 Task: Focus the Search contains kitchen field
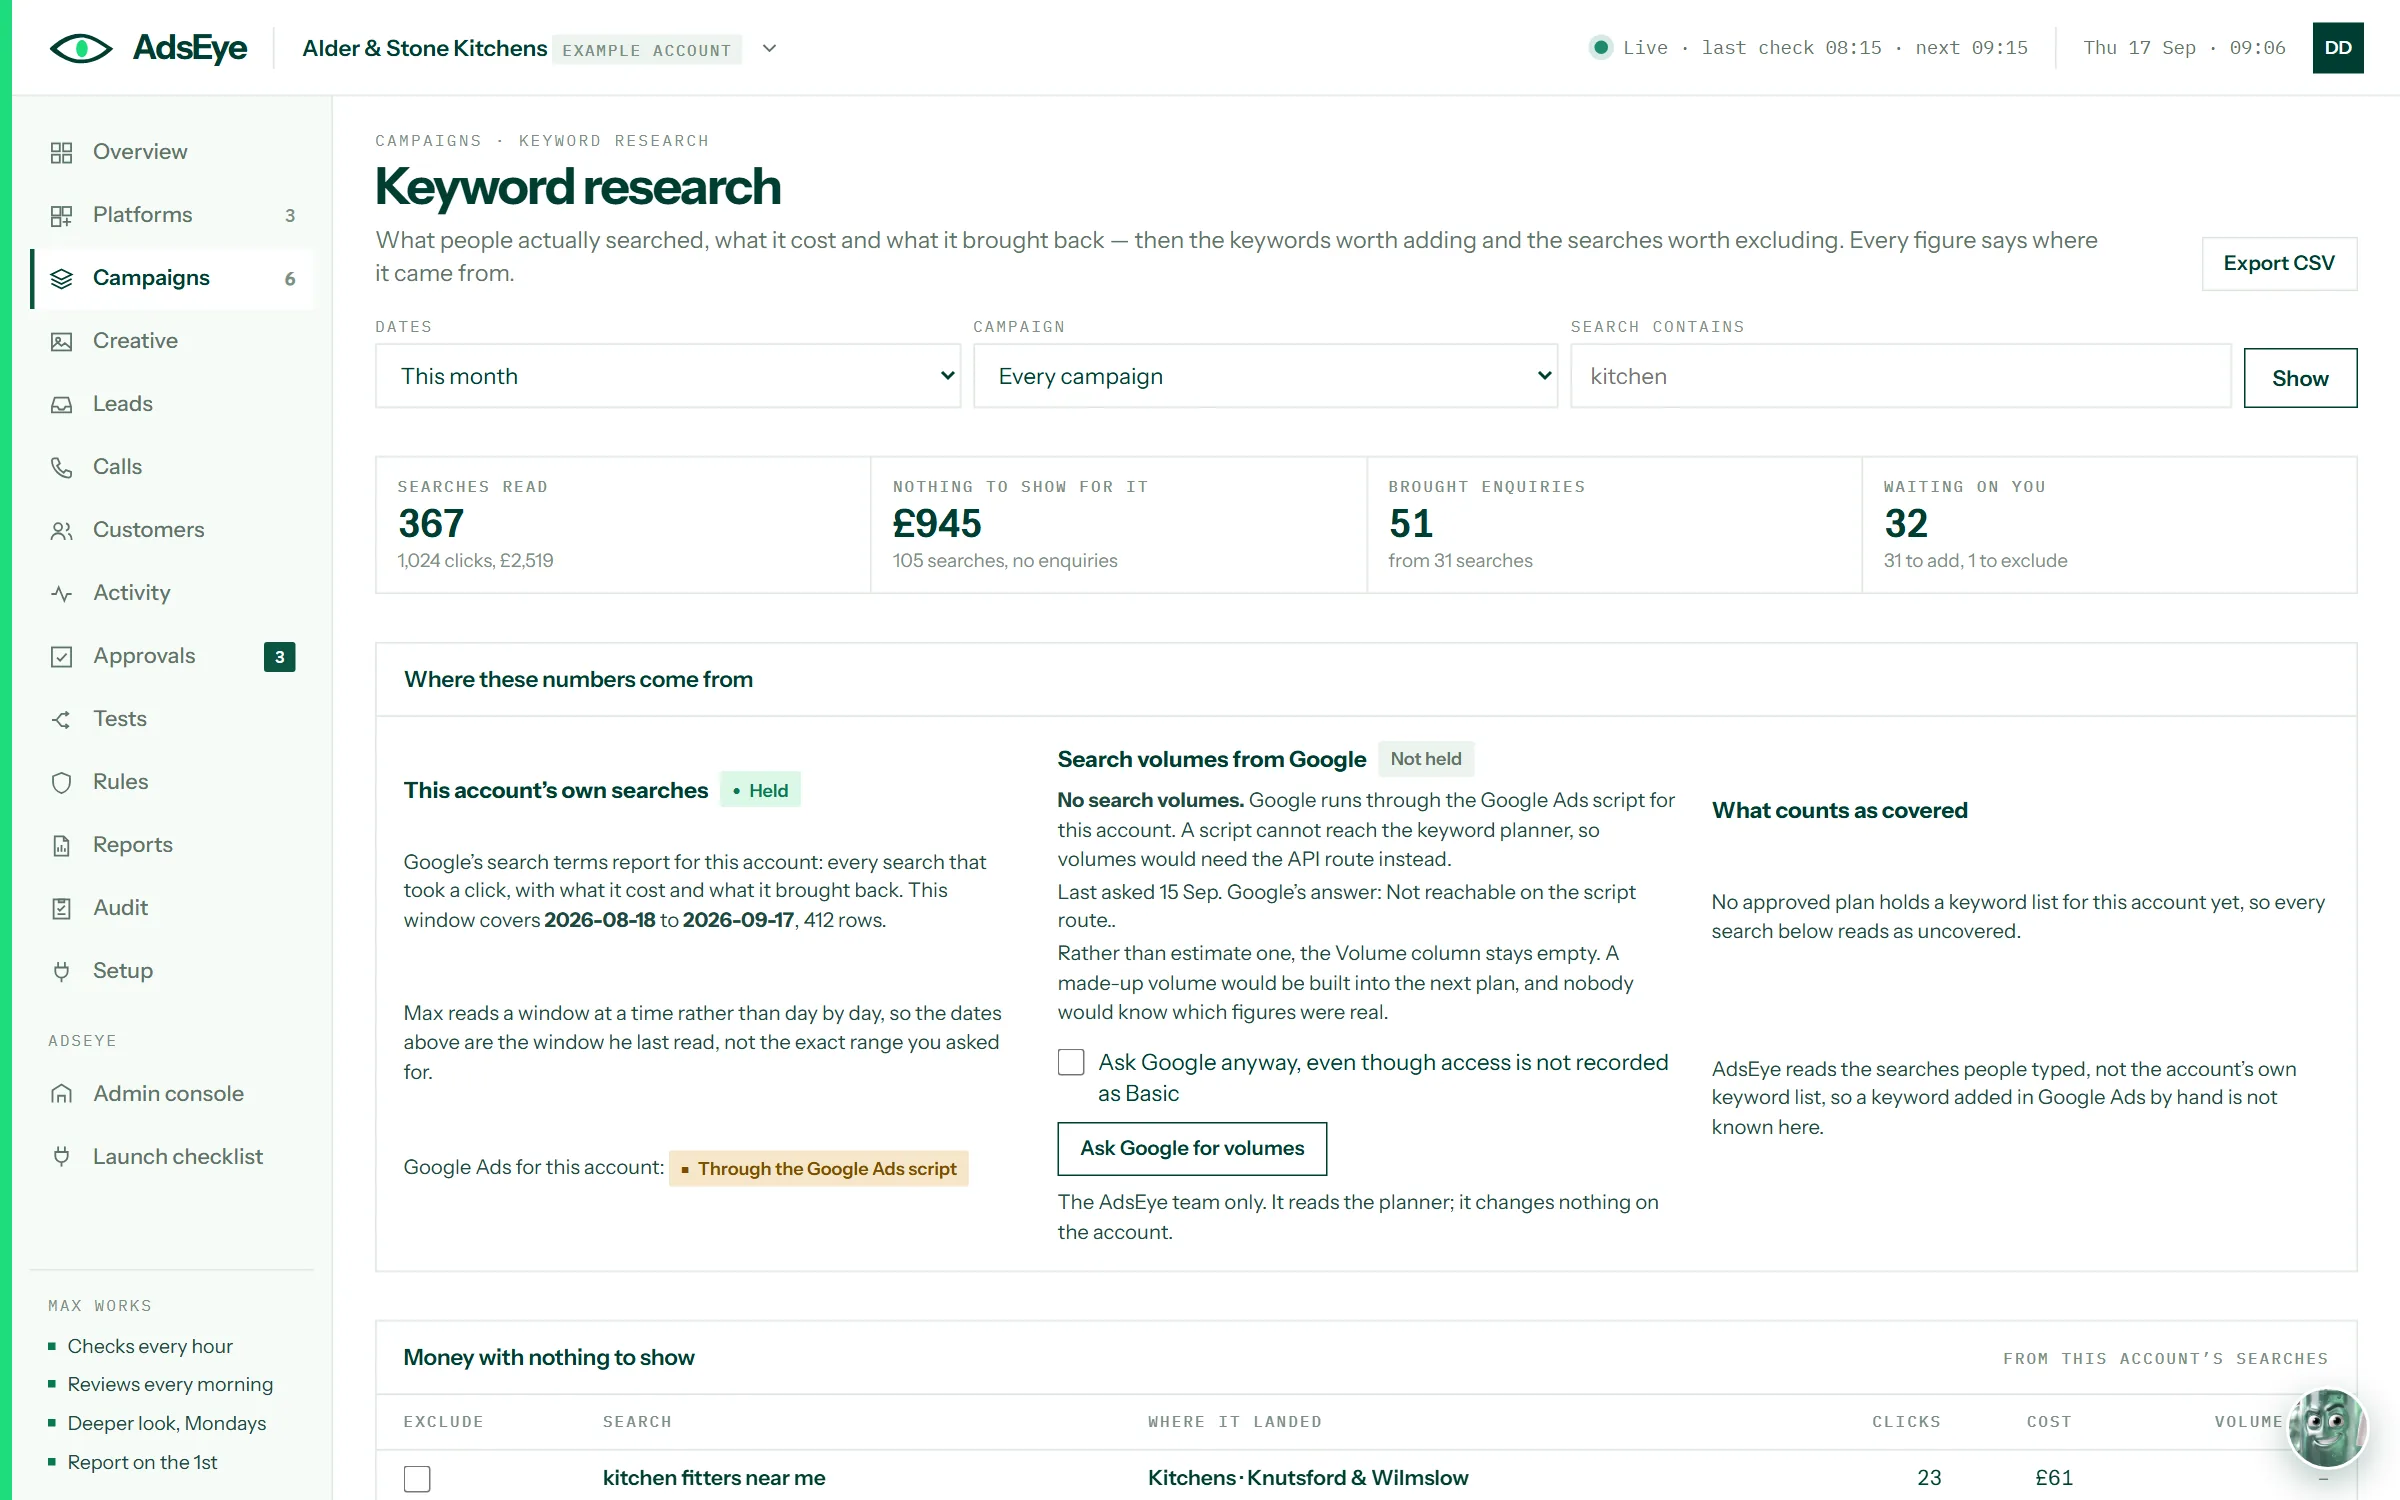pyautogui.click(x=1900, y=376)
